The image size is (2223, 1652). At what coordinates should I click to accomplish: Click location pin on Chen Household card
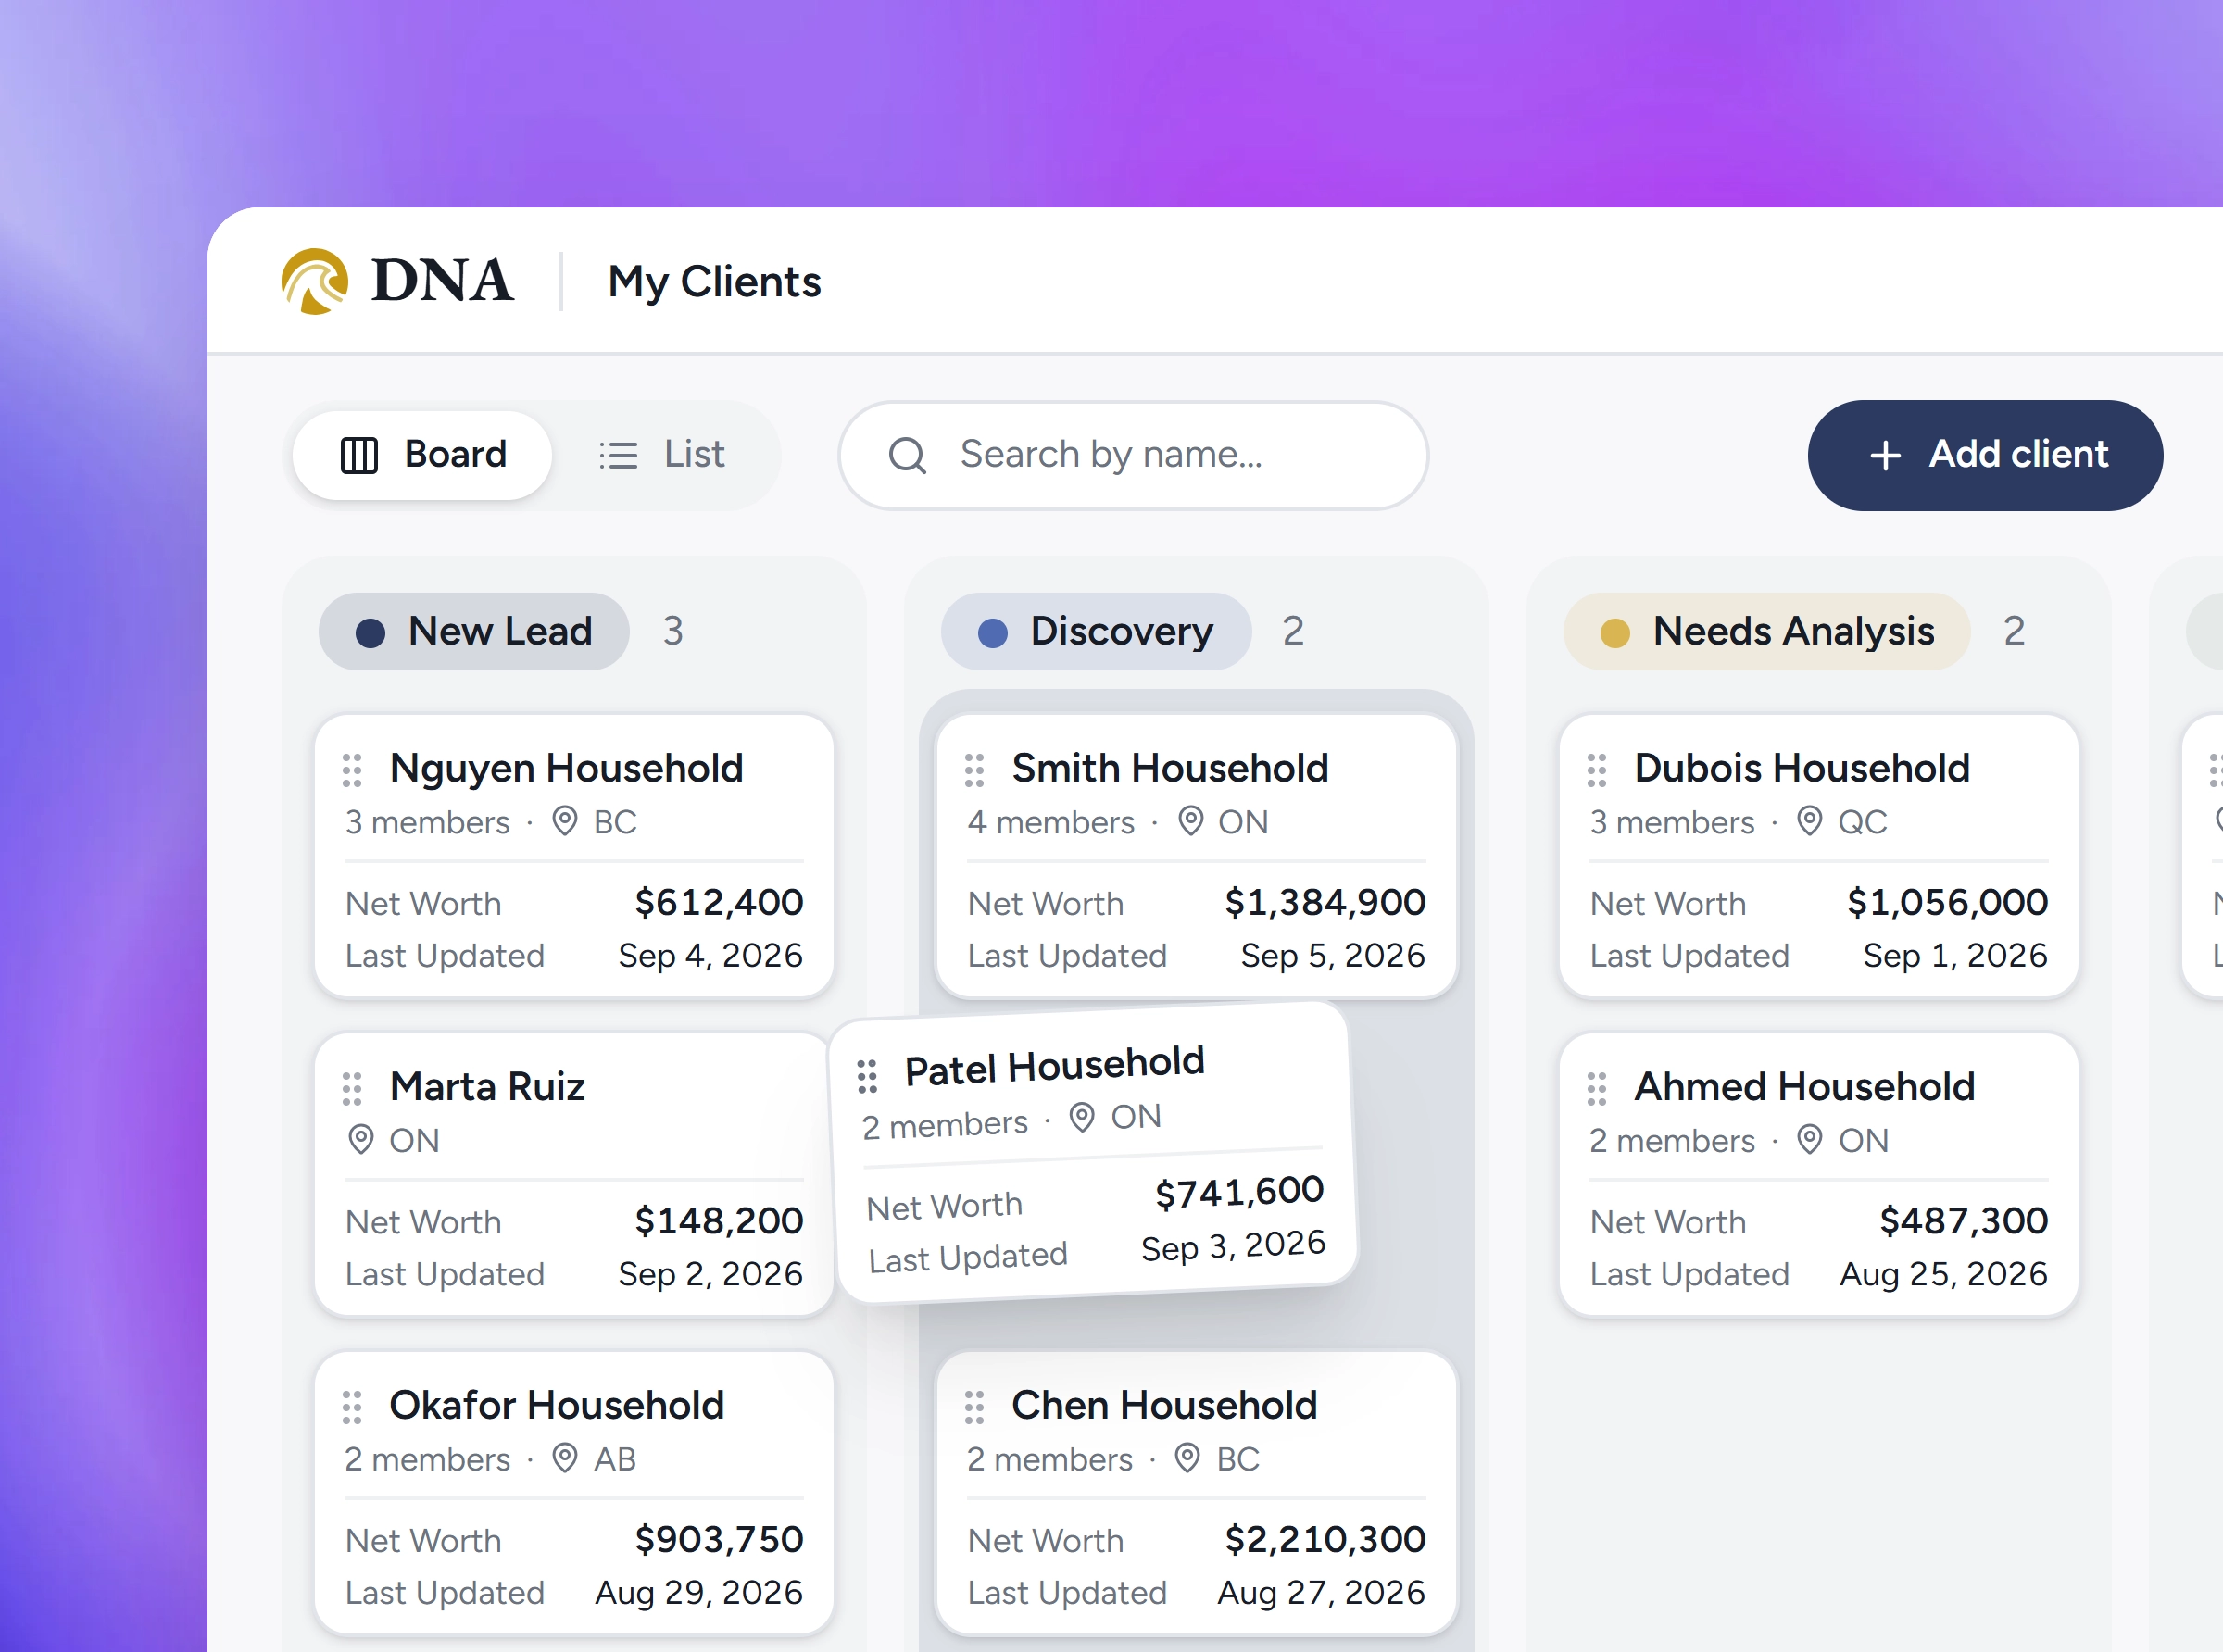point(1187,1458)
